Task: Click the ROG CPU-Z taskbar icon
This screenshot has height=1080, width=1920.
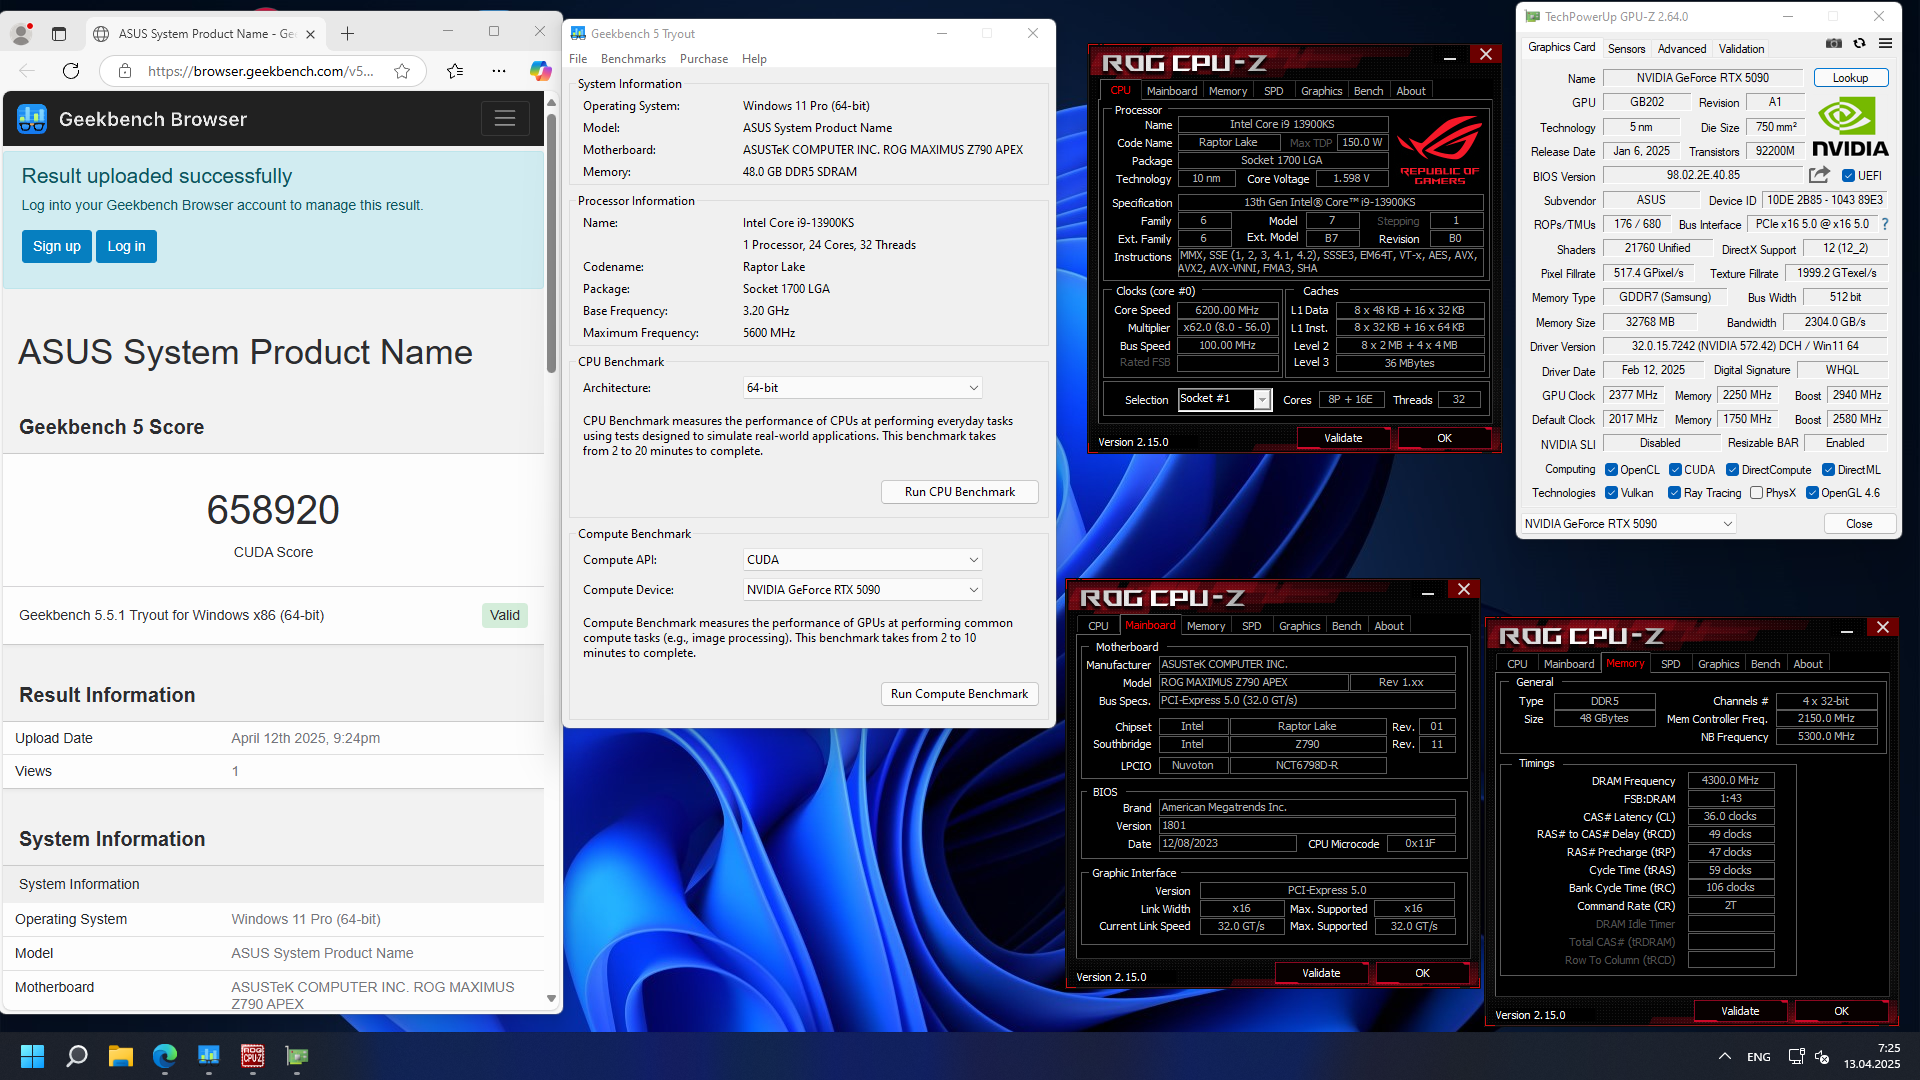Action: pyautogui.click(x=253, y=1056)
